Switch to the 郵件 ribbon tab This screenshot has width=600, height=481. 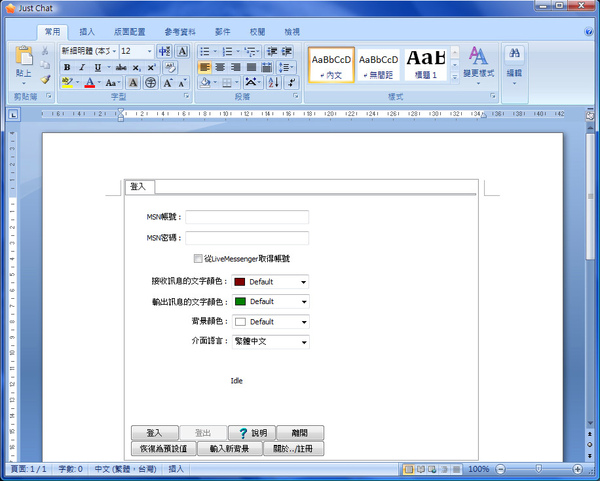[x=222, y=32]
